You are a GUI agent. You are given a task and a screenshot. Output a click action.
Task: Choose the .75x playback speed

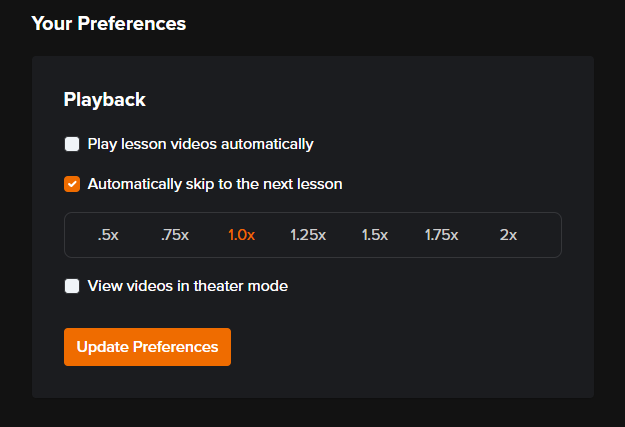(175, 235)
